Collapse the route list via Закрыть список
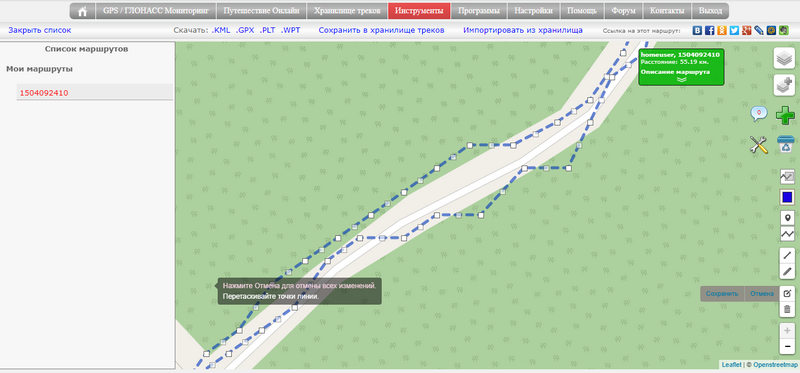The width and height of the screenshot is (800, 373). [x=40, y=30]
